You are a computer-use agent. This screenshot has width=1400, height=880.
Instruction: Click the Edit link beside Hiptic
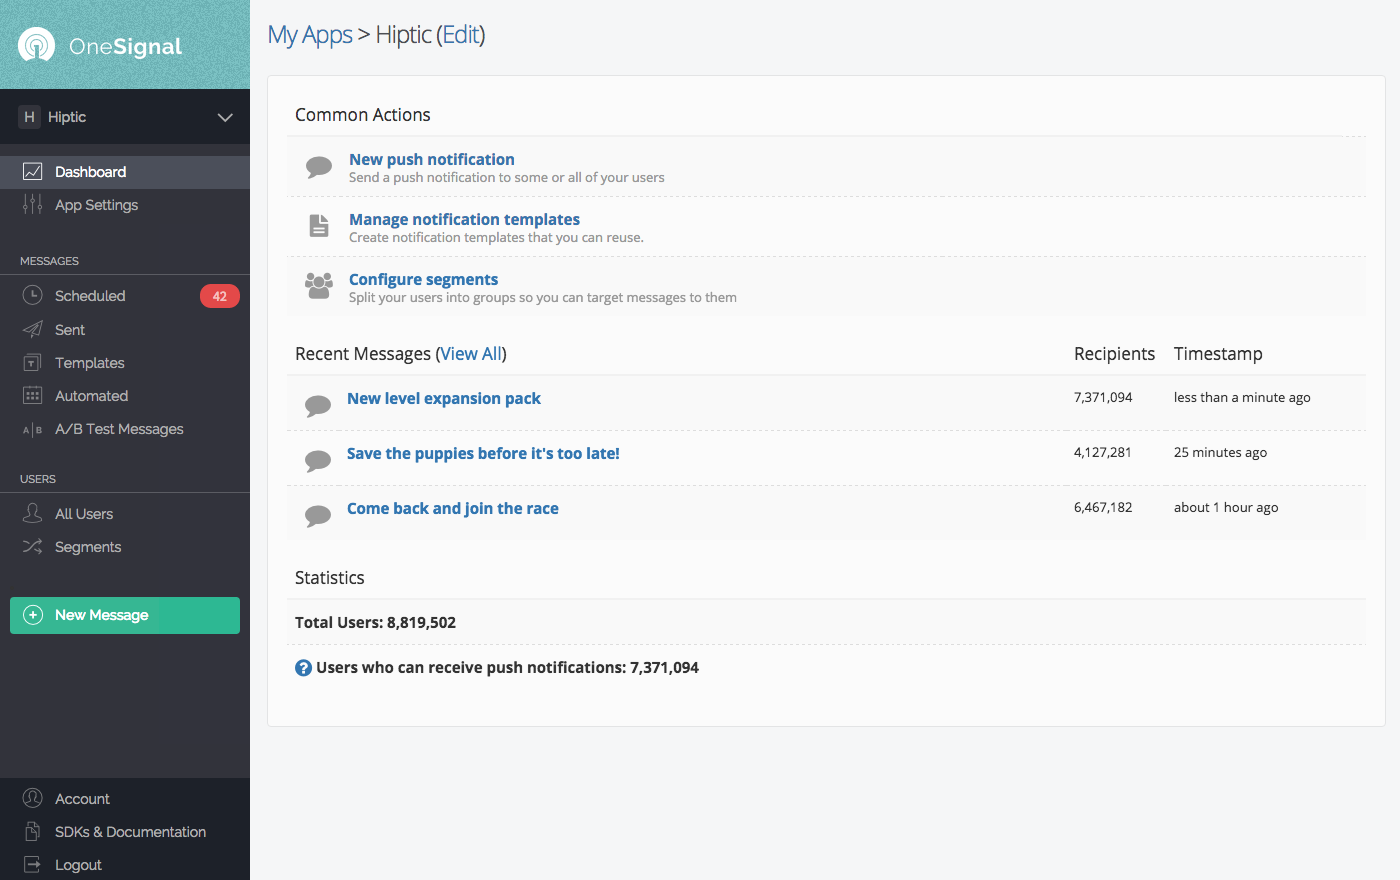461,35
